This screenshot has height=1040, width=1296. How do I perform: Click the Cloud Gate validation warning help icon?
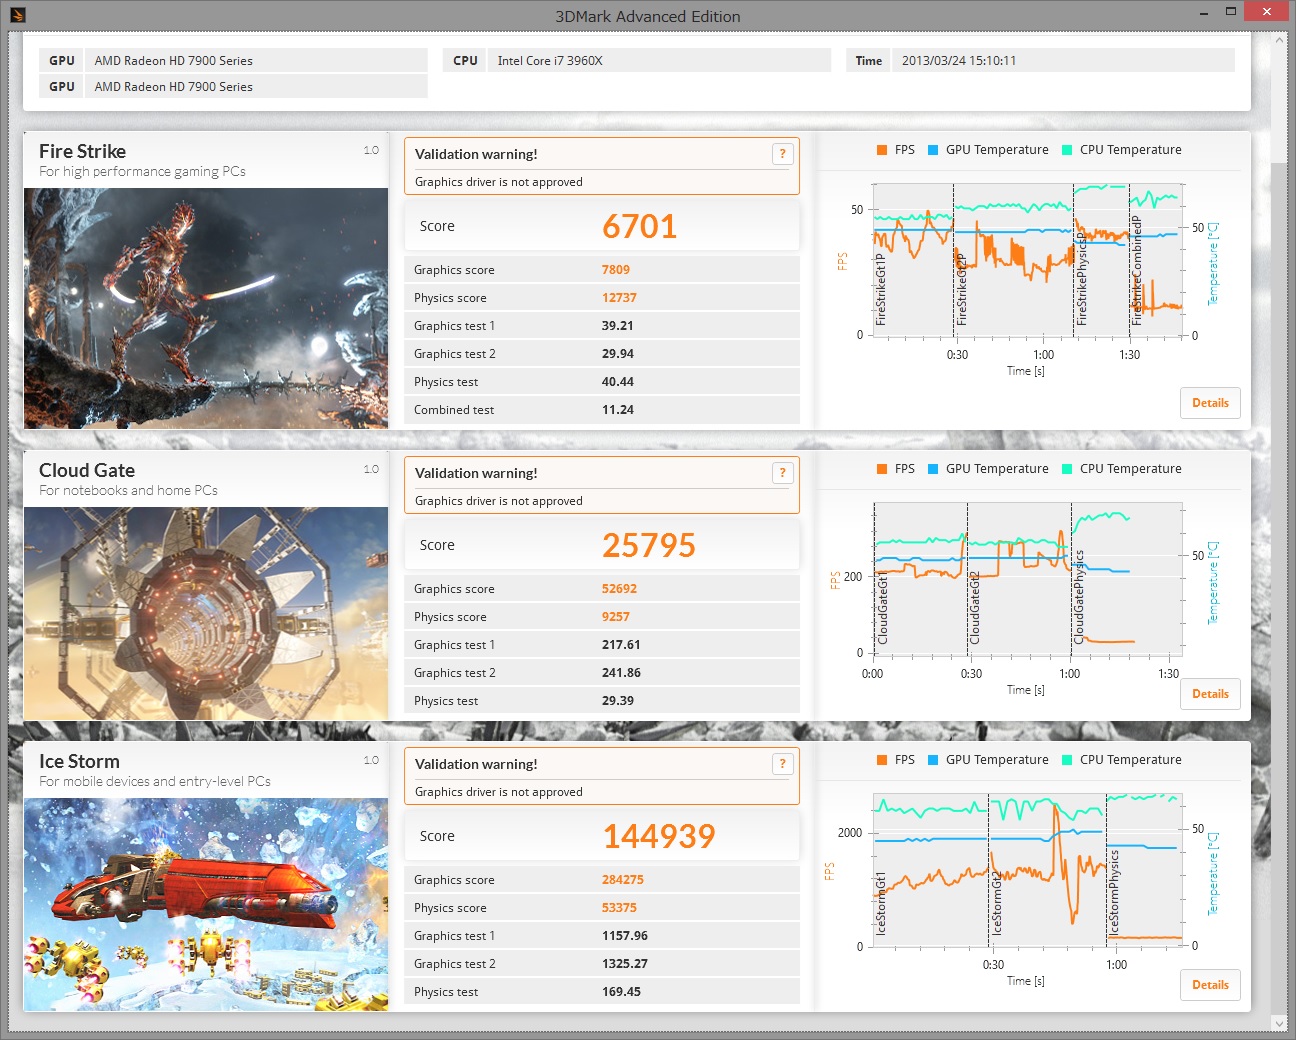[782, 473]
